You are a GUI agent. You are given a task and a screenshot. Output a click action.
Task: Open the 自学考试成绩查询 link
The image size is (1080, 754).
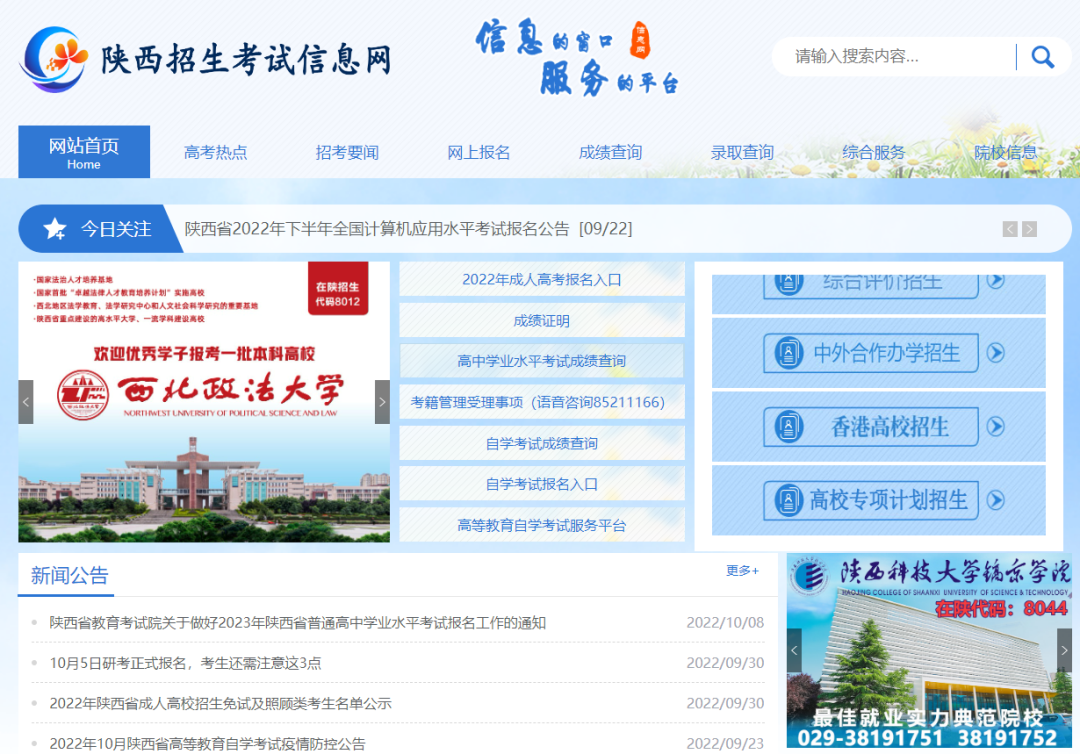click(x=541, y=442)
